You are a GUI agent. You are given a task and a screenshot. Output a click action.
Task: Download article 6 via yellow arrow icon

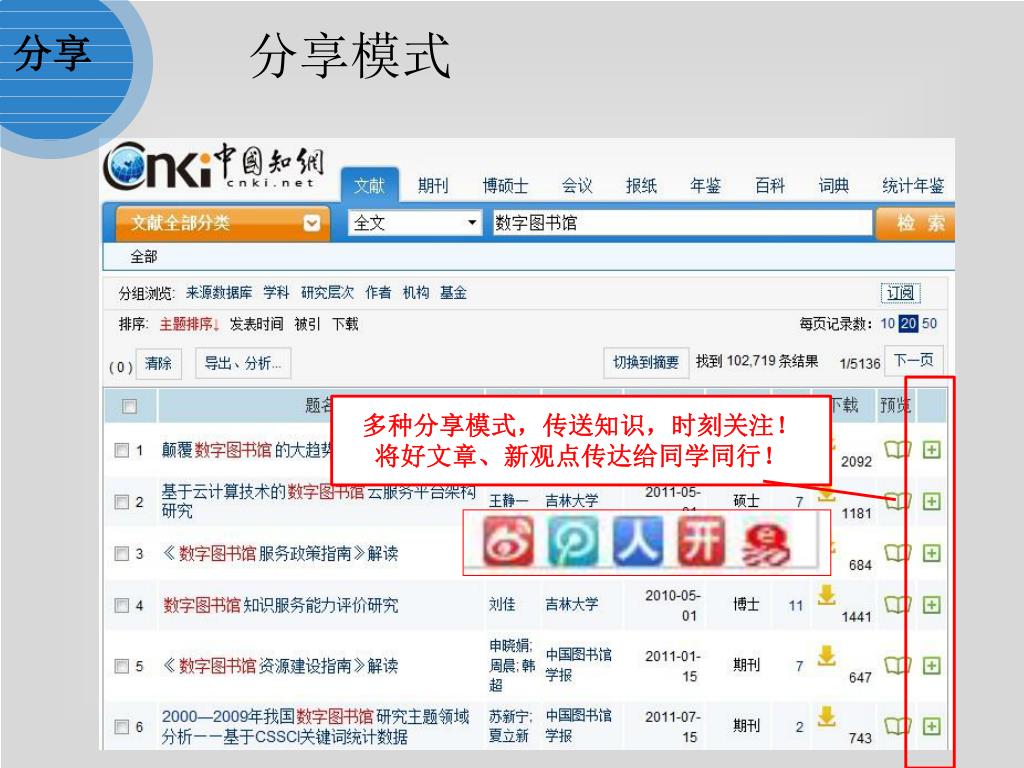click(826, 716)
